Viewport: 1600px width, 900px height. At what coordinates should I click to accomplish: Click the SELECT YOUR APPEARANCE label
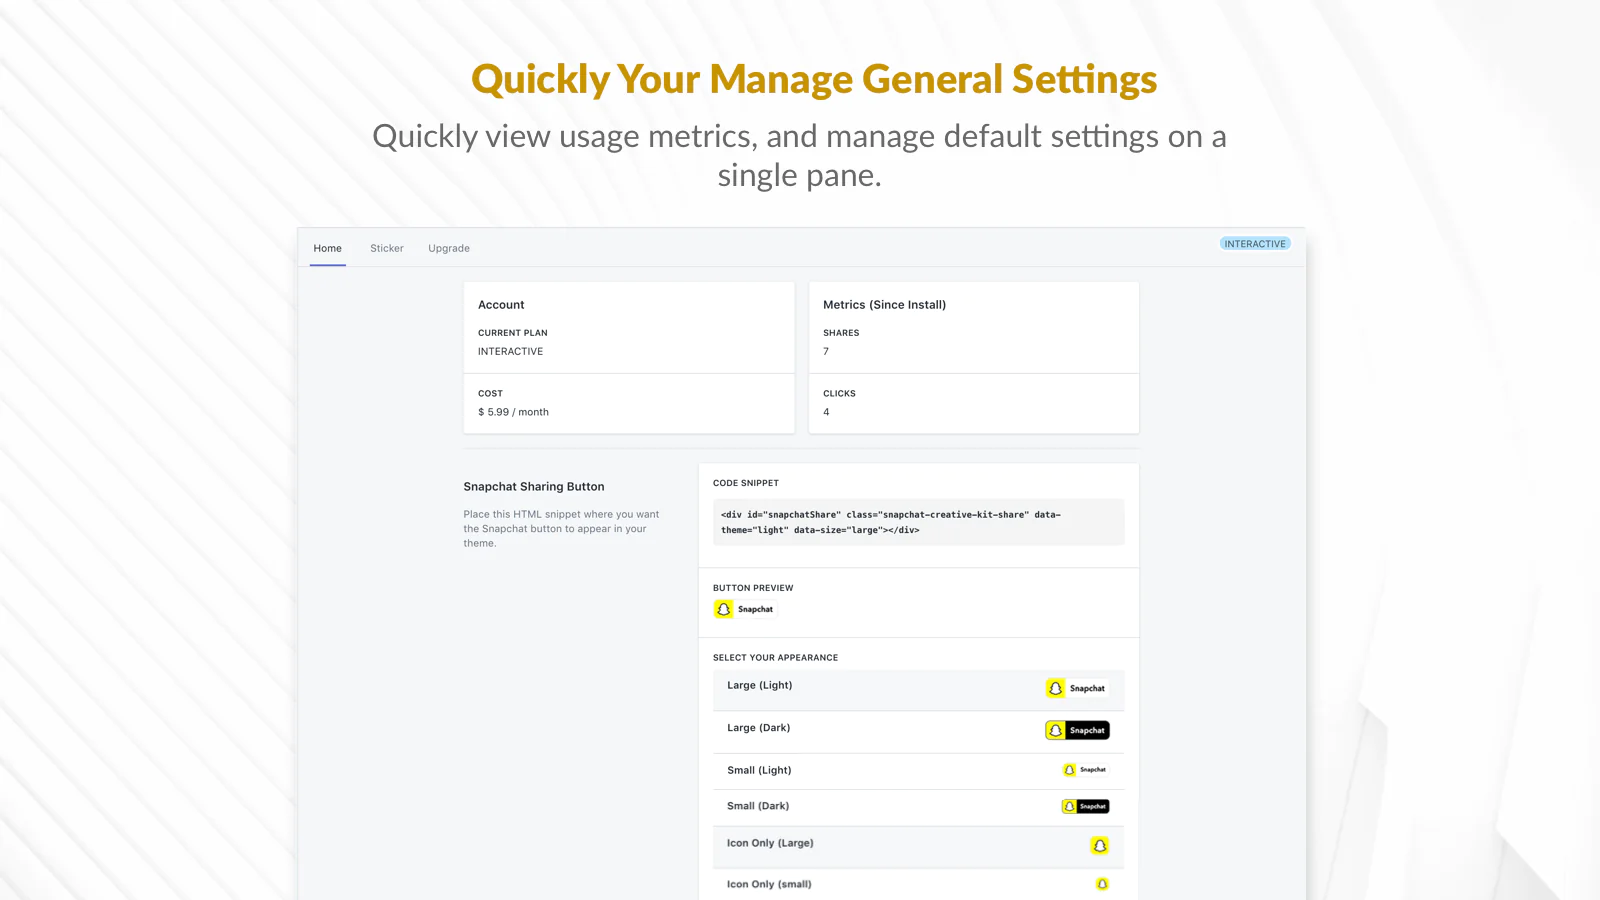point(776,658)
